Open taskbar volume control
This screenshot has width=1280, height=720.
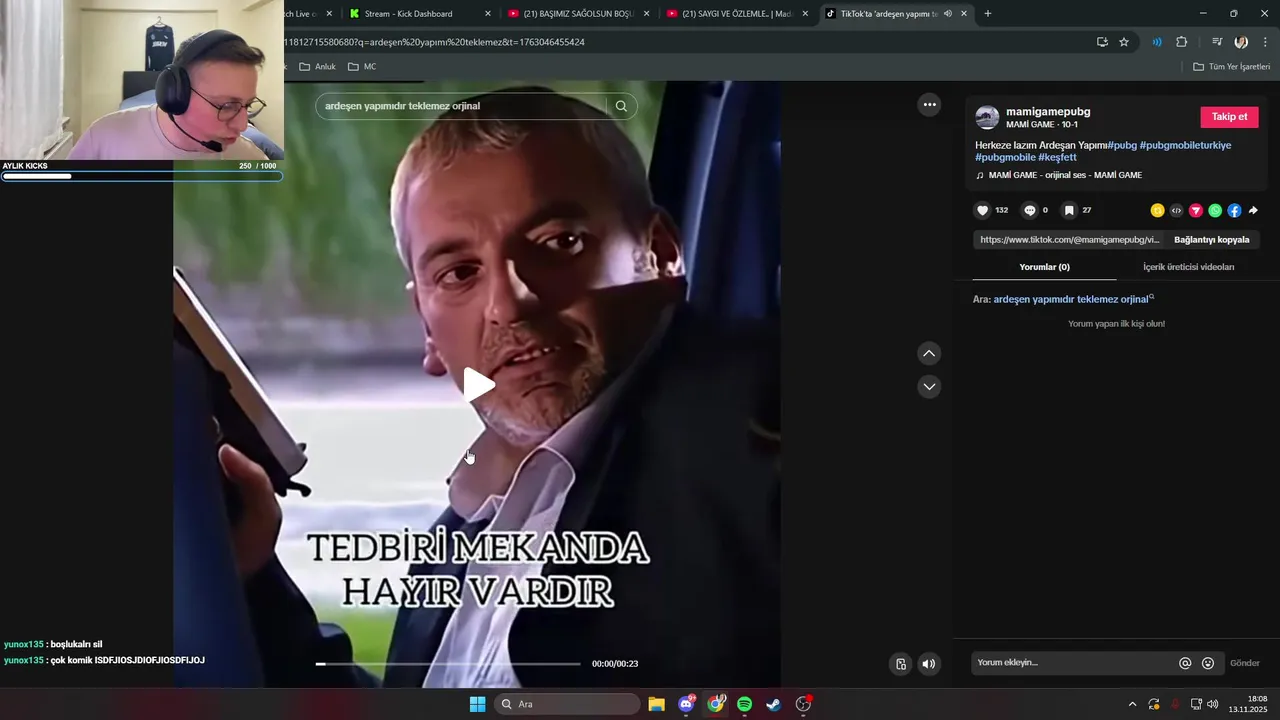tap(1213, 704)
